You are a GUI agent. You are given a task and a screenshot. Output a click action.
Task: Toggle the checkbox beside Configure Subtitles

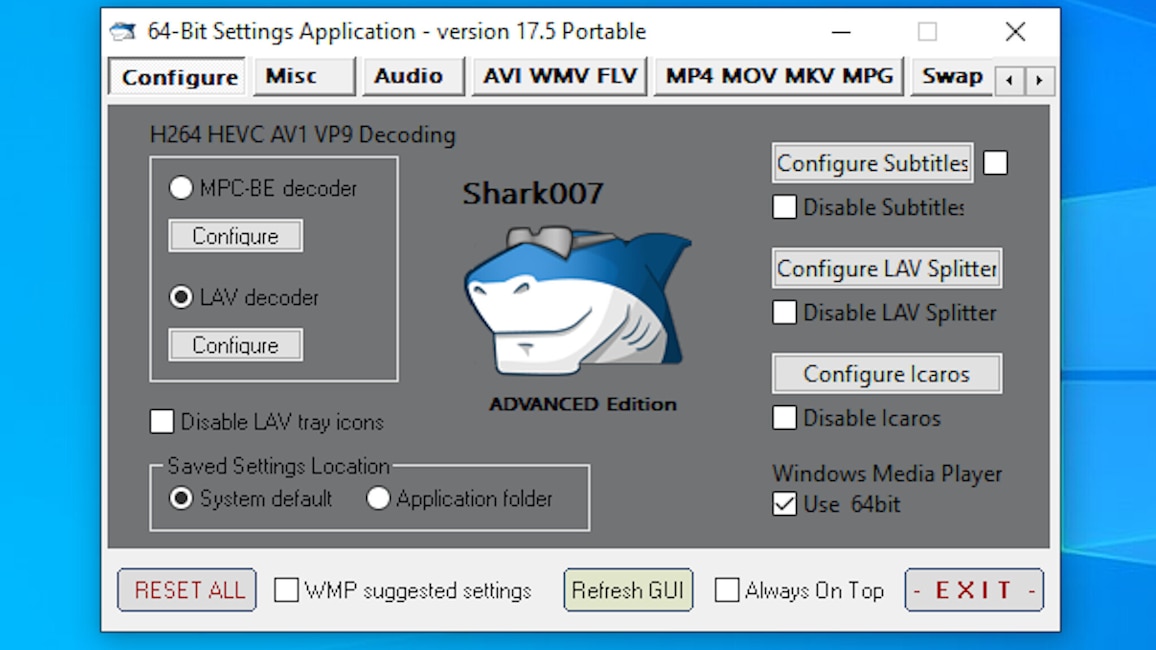tap(995, 163)
